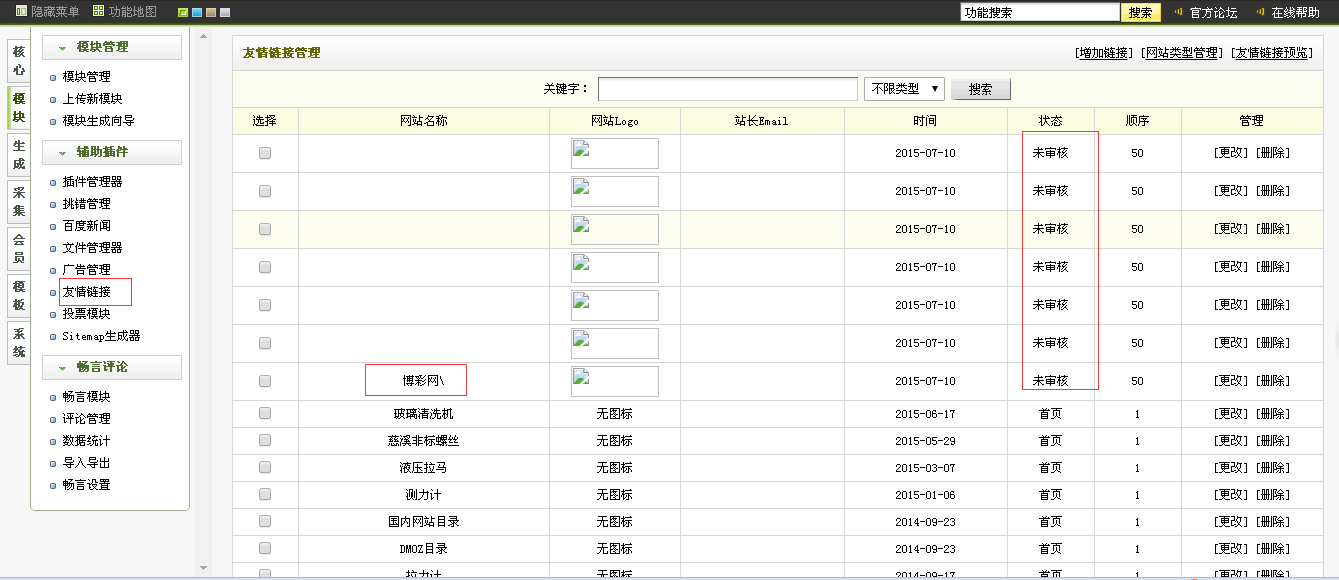Tick the checkbox for 博彩网 row
Viewport: 1339px width, 580px height.
pos(265,381)
